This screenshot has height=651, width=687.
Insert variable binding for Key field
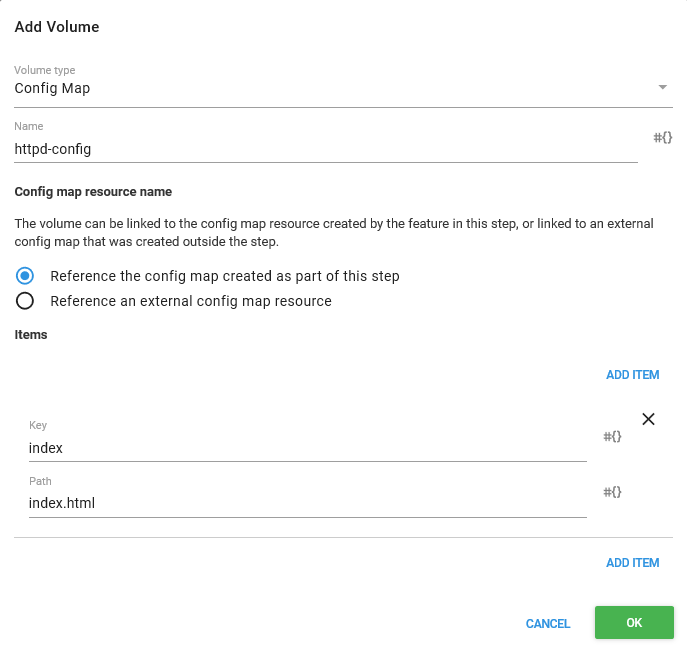612,437
